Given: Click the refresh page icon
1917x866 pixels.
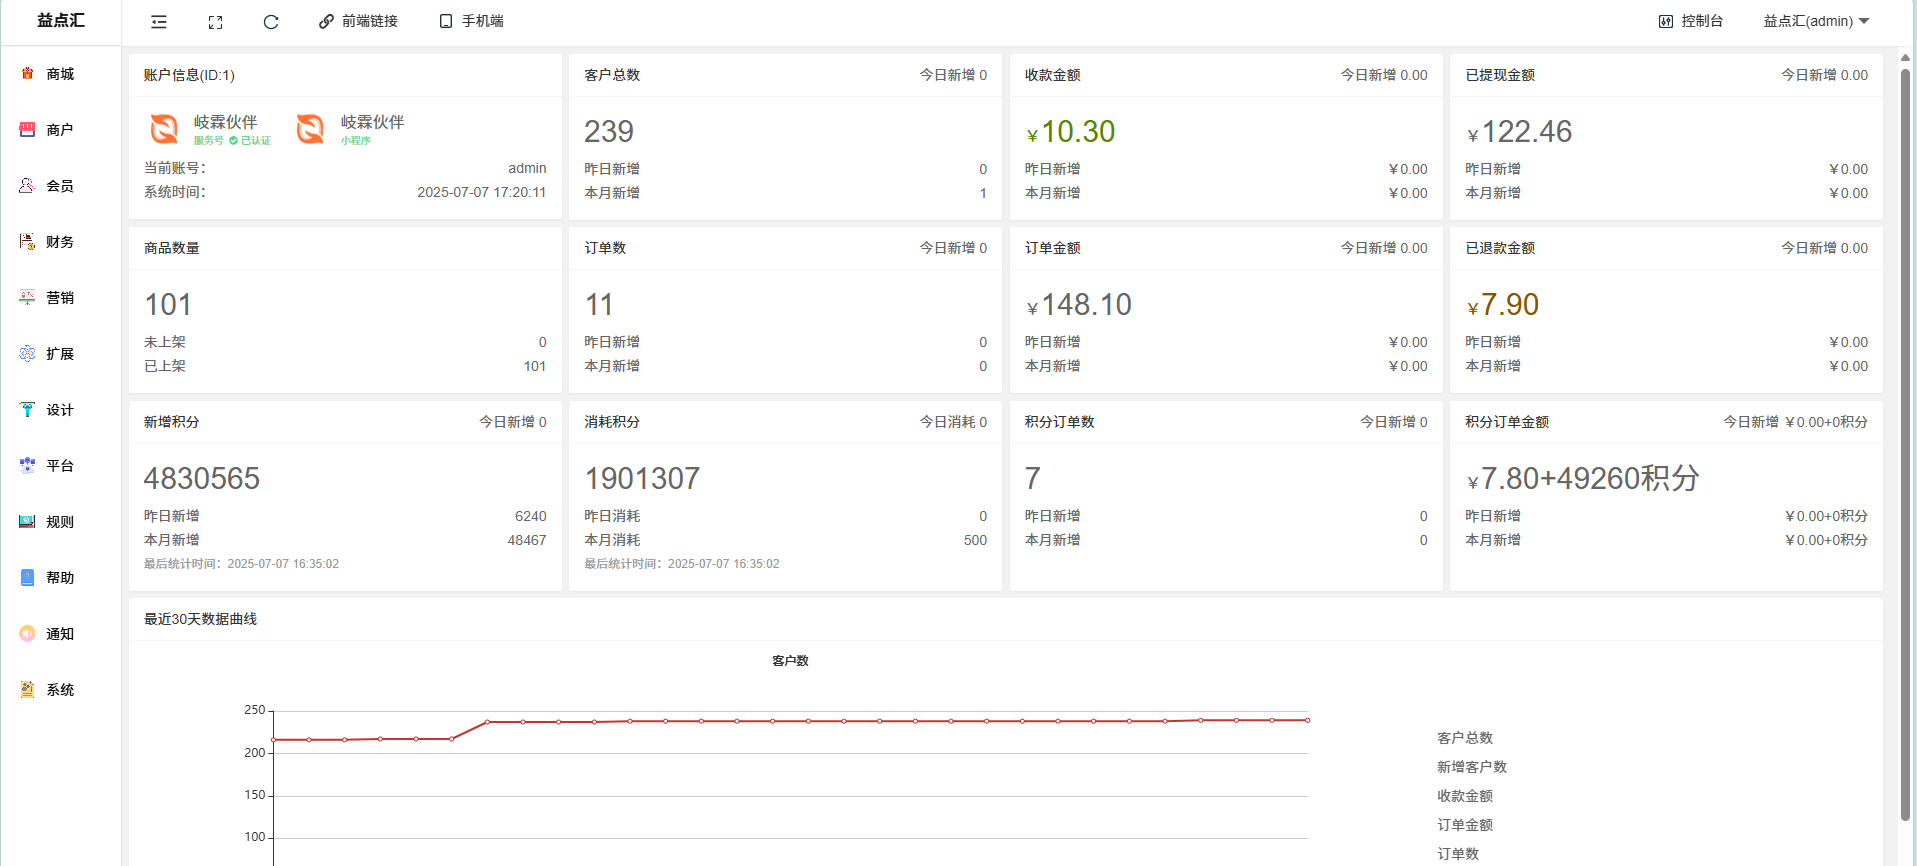Looking at the screenshot, I should click(271, 22).
